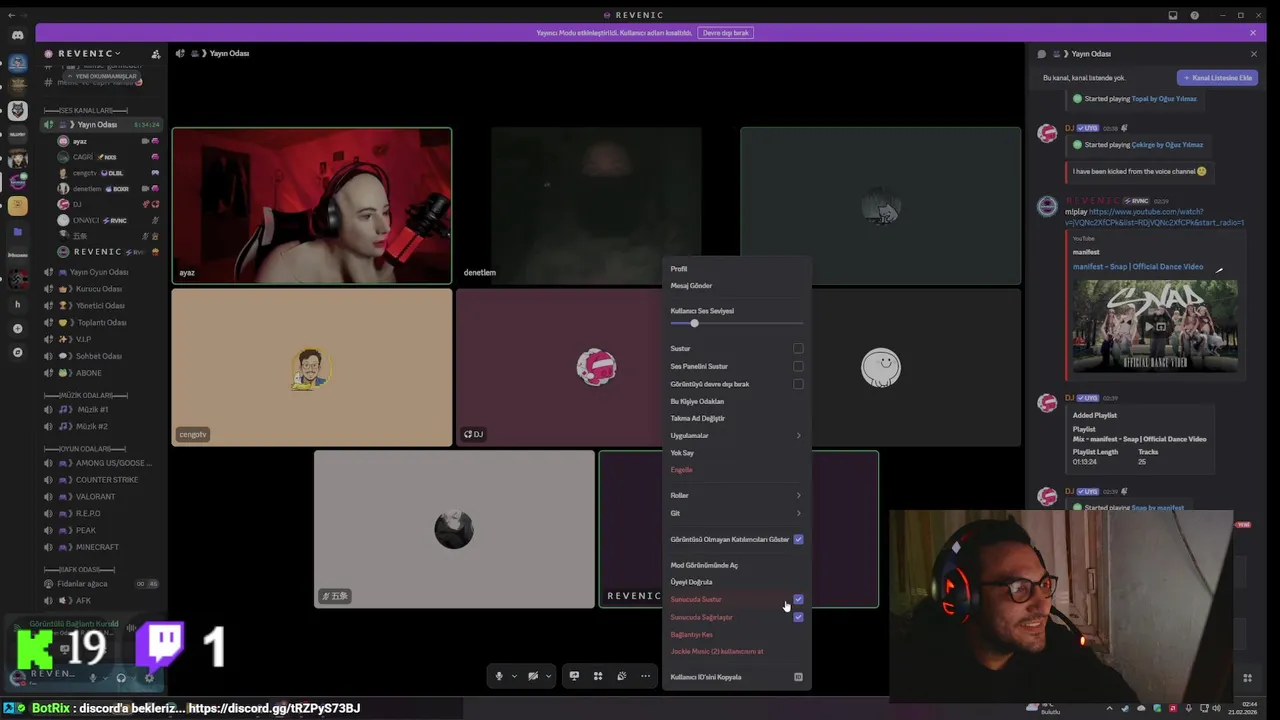Click Kullanıcı ID'sini Kopyala
The width and height of the screenshot is (1280, 720).
(x=736, y=677)
